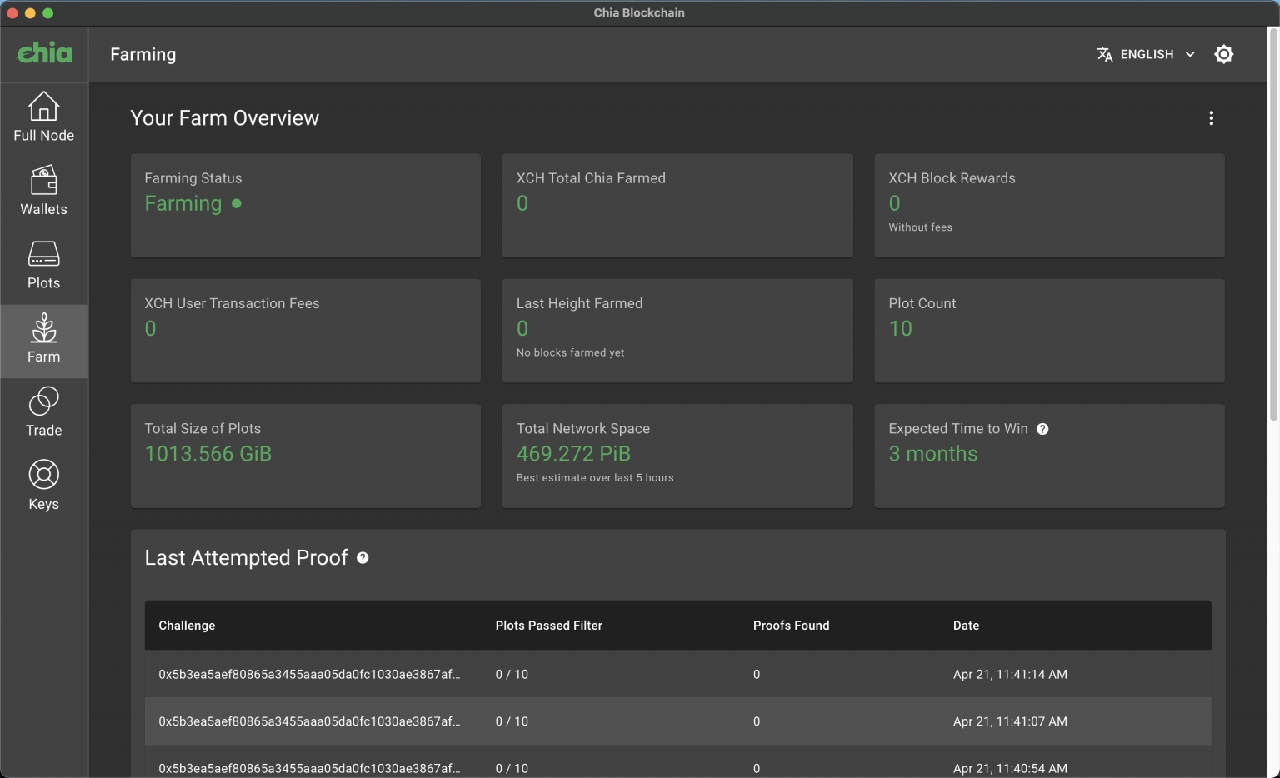Click the Chia logo
Screen dimensions: 1280x778
pyautogui.click(x=44, y=54)
